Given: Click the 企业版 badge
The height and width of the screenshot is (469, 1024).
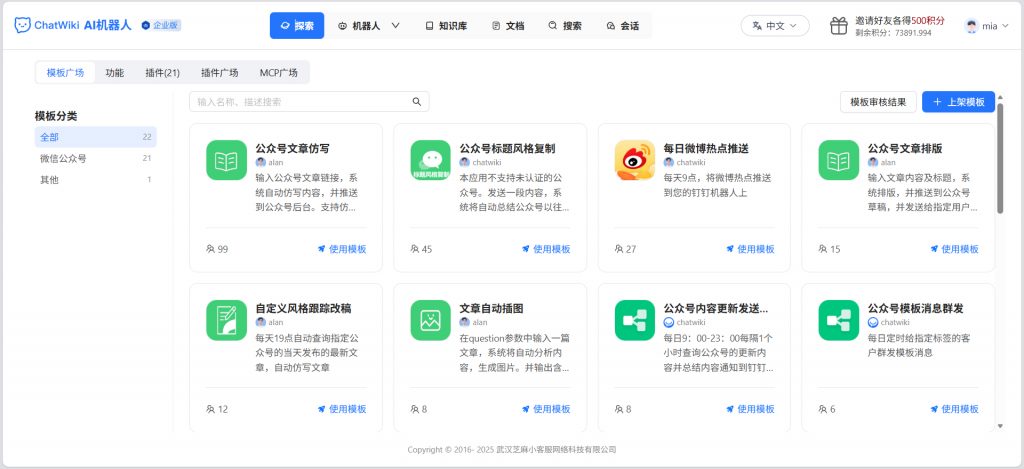Looking at the screenshot, I should point(161,25).
